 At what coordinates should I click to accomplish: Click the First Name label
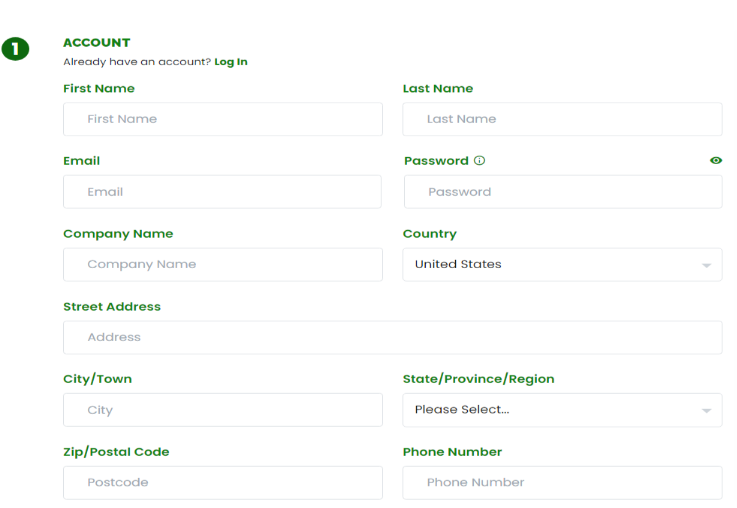(x=99, y=88)
